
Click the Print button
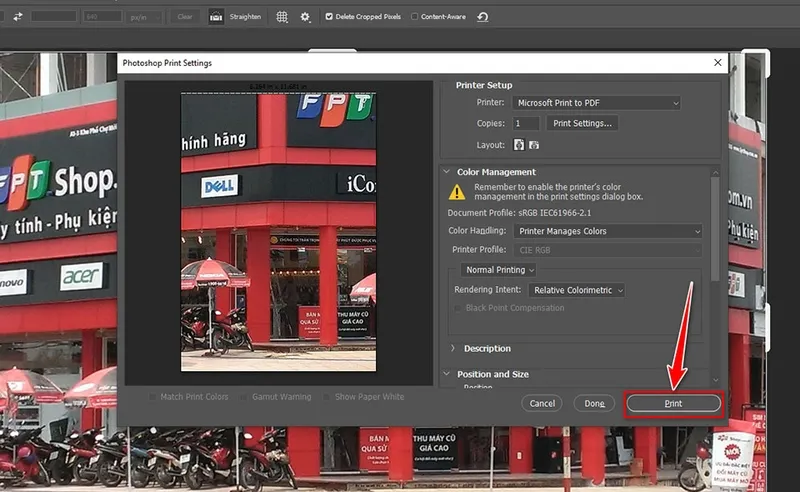[673, 403]
